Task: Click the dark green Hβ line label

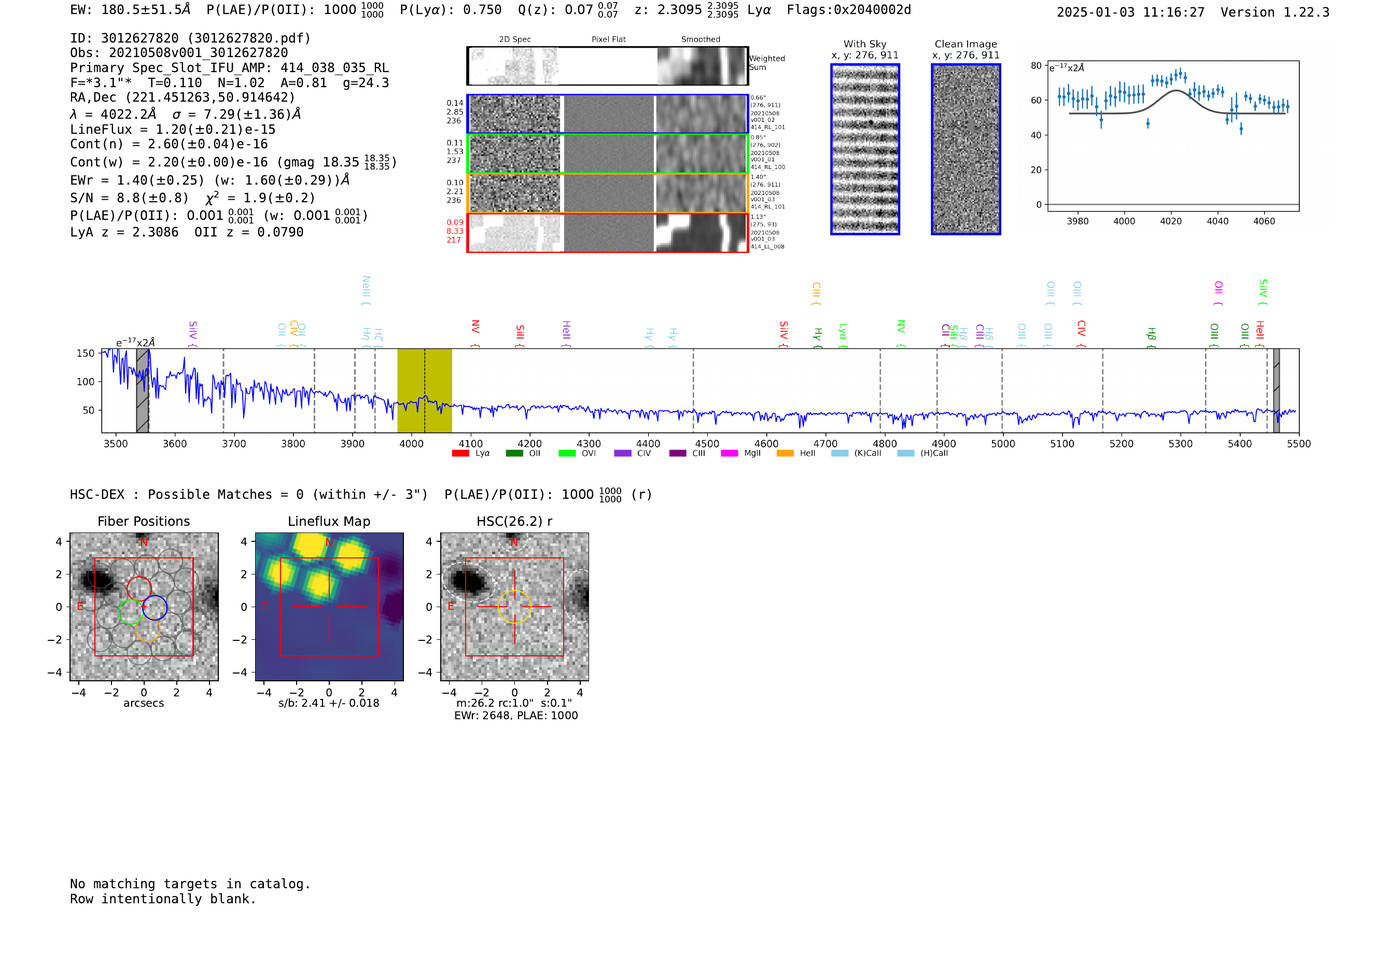Action: (1152, 336)
